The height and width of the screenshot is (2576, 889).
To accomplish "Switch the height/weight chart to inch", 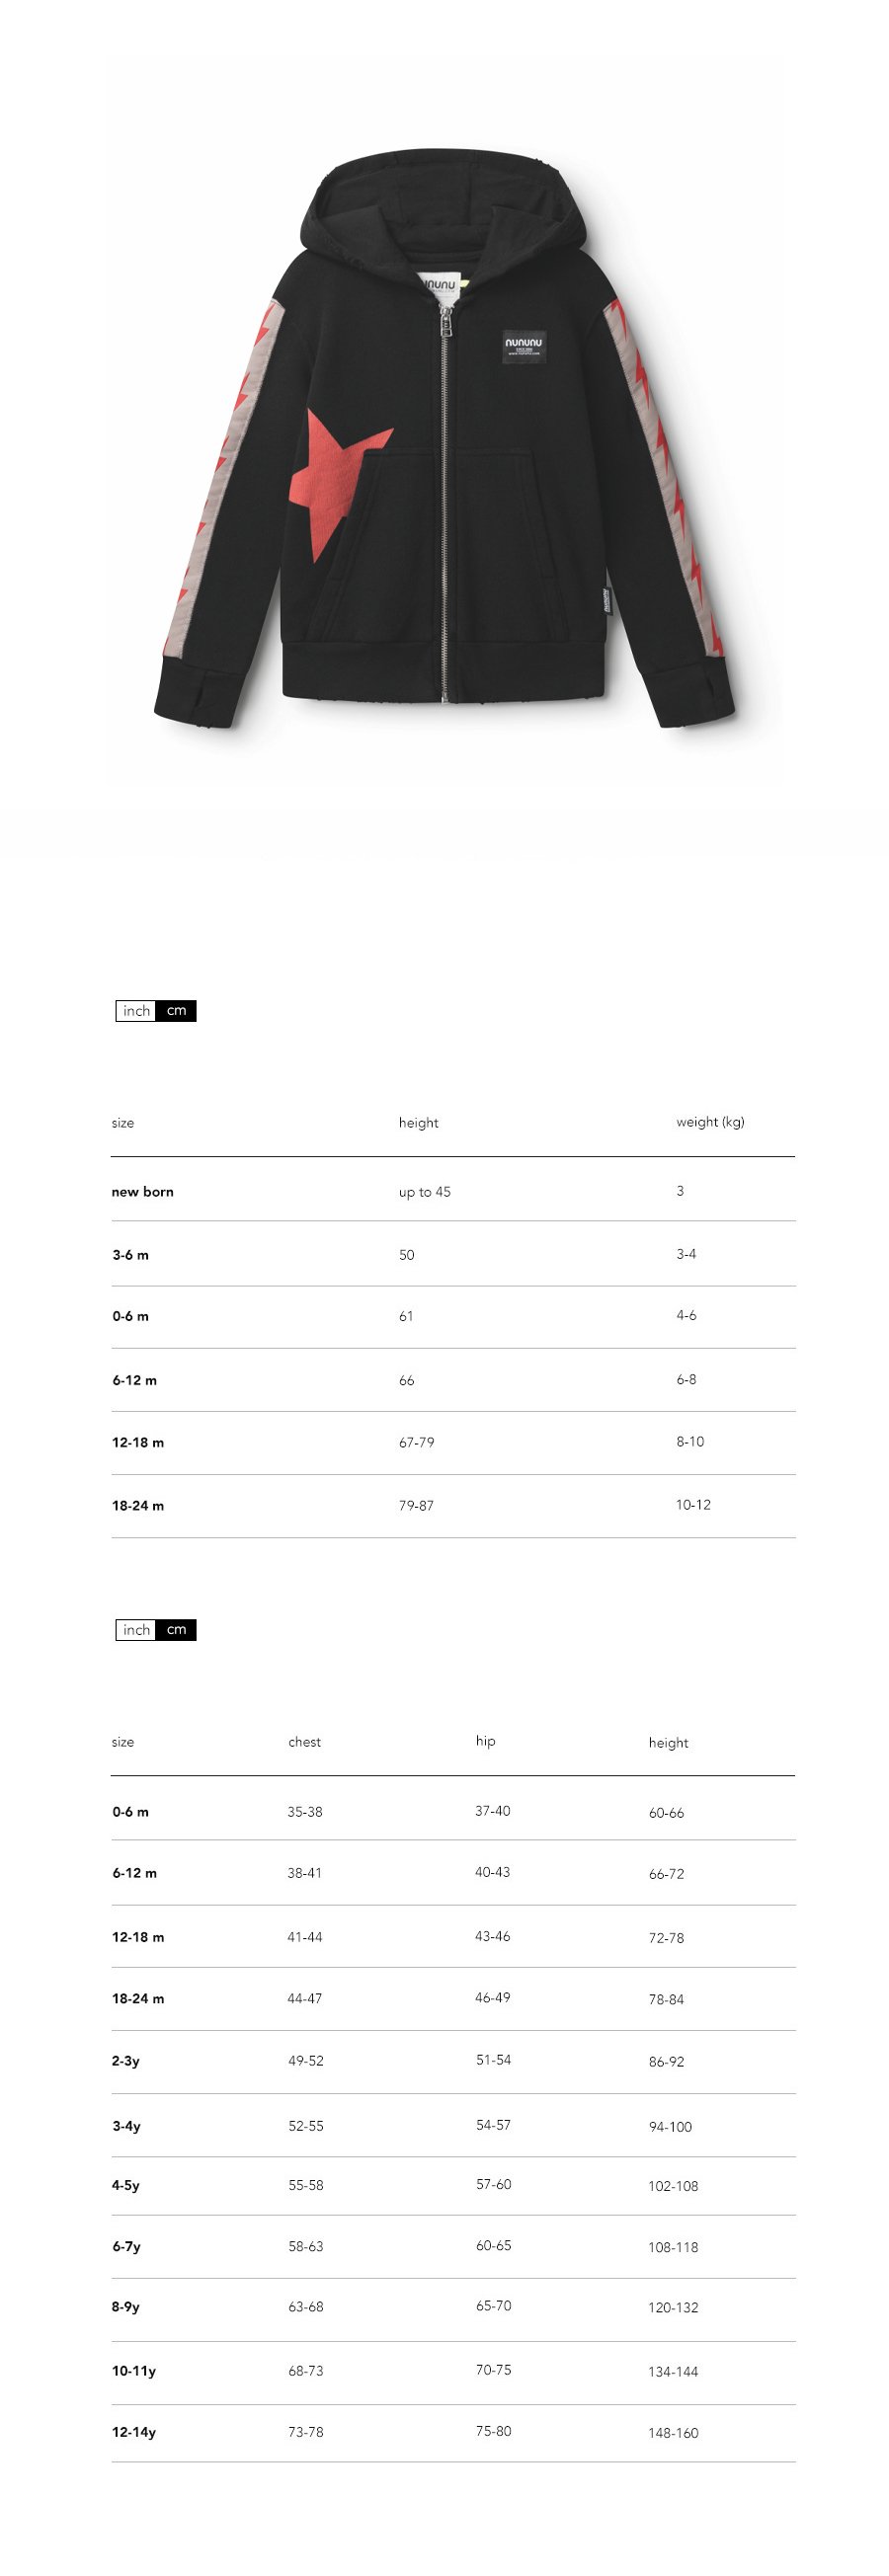I will point(136,1011).
